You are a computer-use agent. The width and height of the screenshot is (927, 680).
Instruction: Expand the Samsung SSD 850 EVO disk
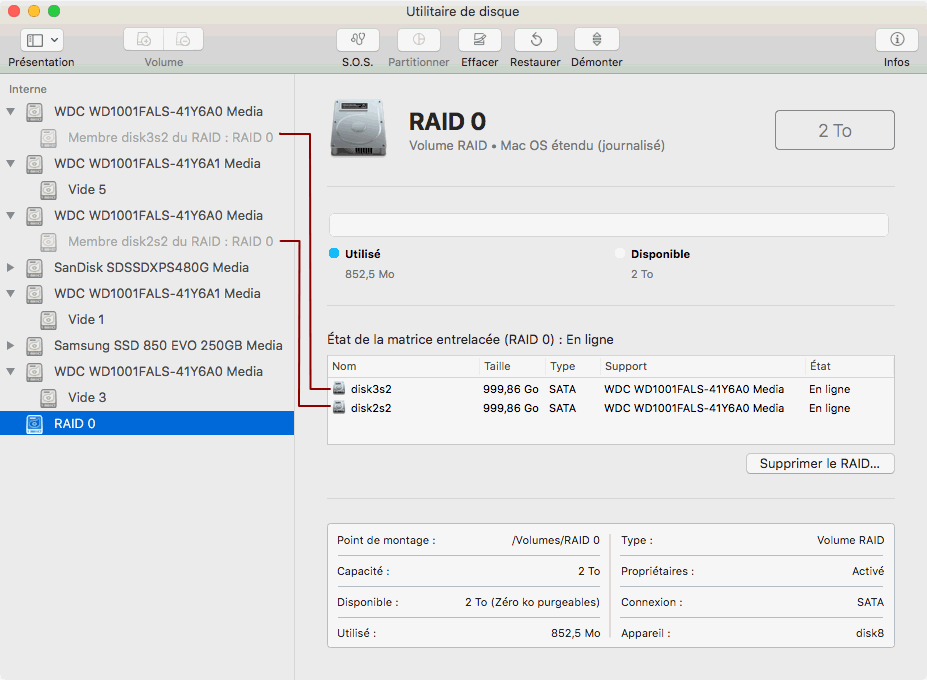pyautogui.click(x=11, y=345)
